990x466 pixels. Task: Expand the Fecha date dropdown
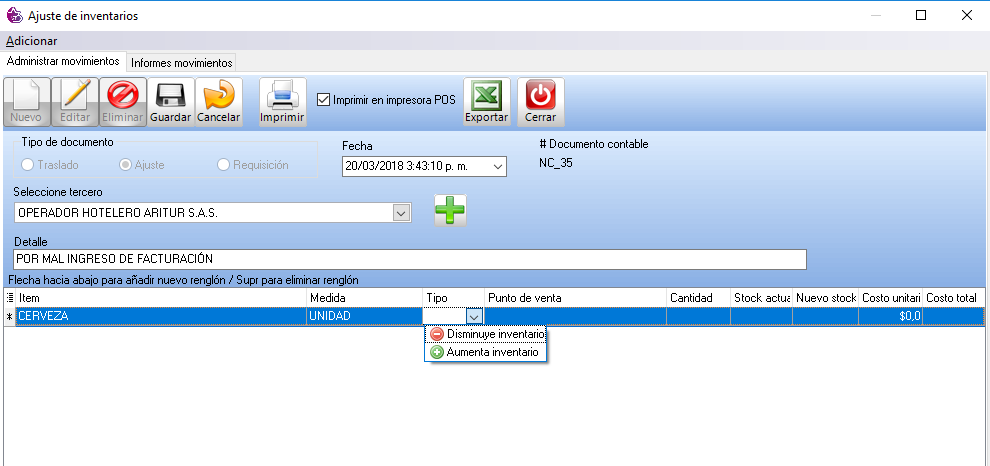coord(498,166)
